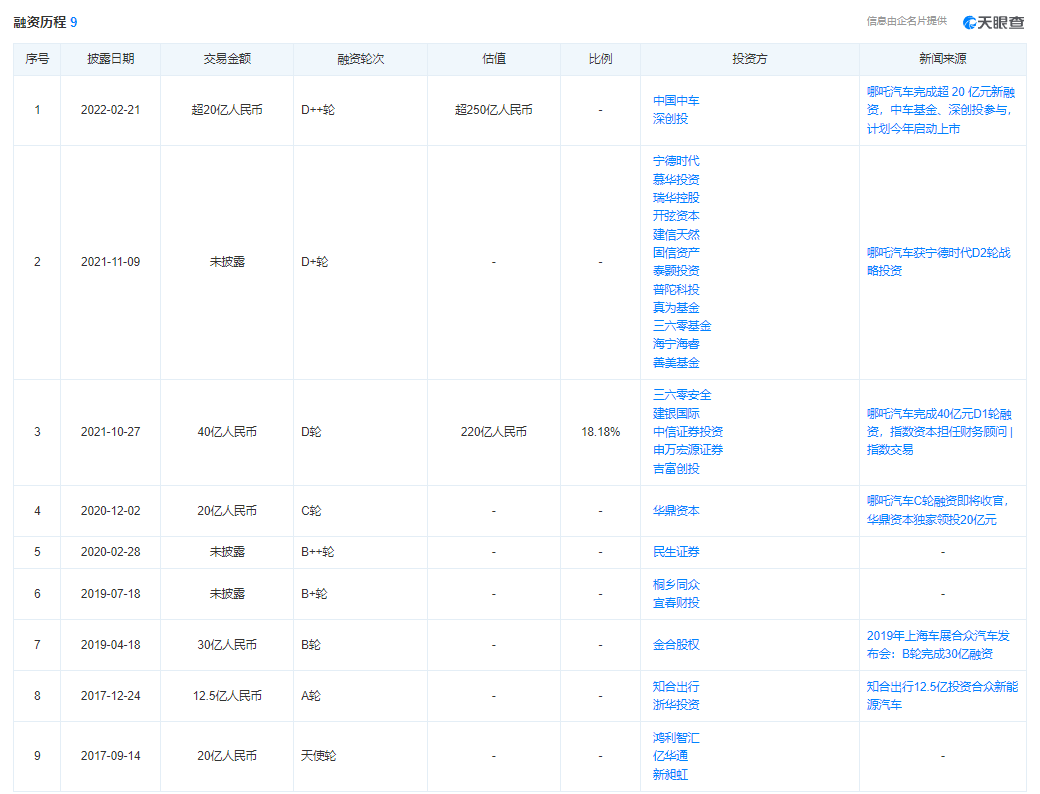Open investor link 深创投

tap(671, 119)
